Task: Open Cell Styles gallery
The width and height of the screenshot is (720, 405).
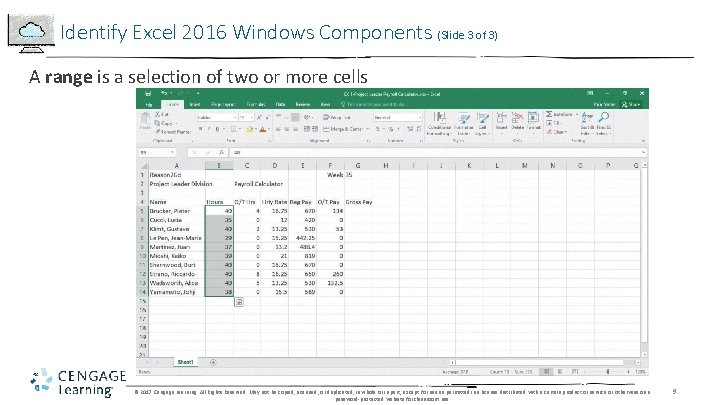Action: point(482,123)
